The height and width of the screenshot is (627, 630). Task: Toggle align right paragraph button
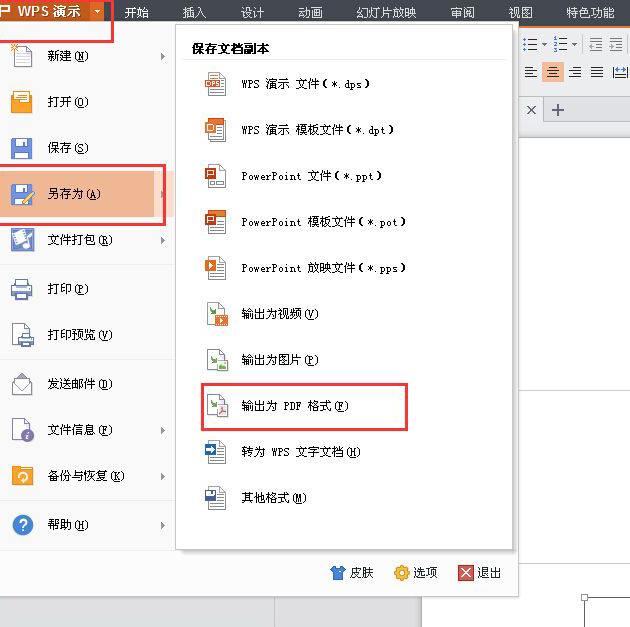point(575,72)
